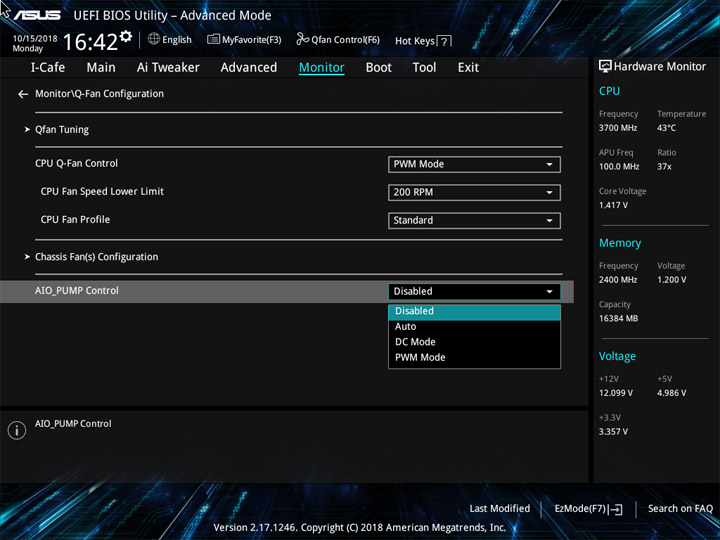Click Search on FAQ link
Viewport: 720px width, 540px height.
[680, 509]
